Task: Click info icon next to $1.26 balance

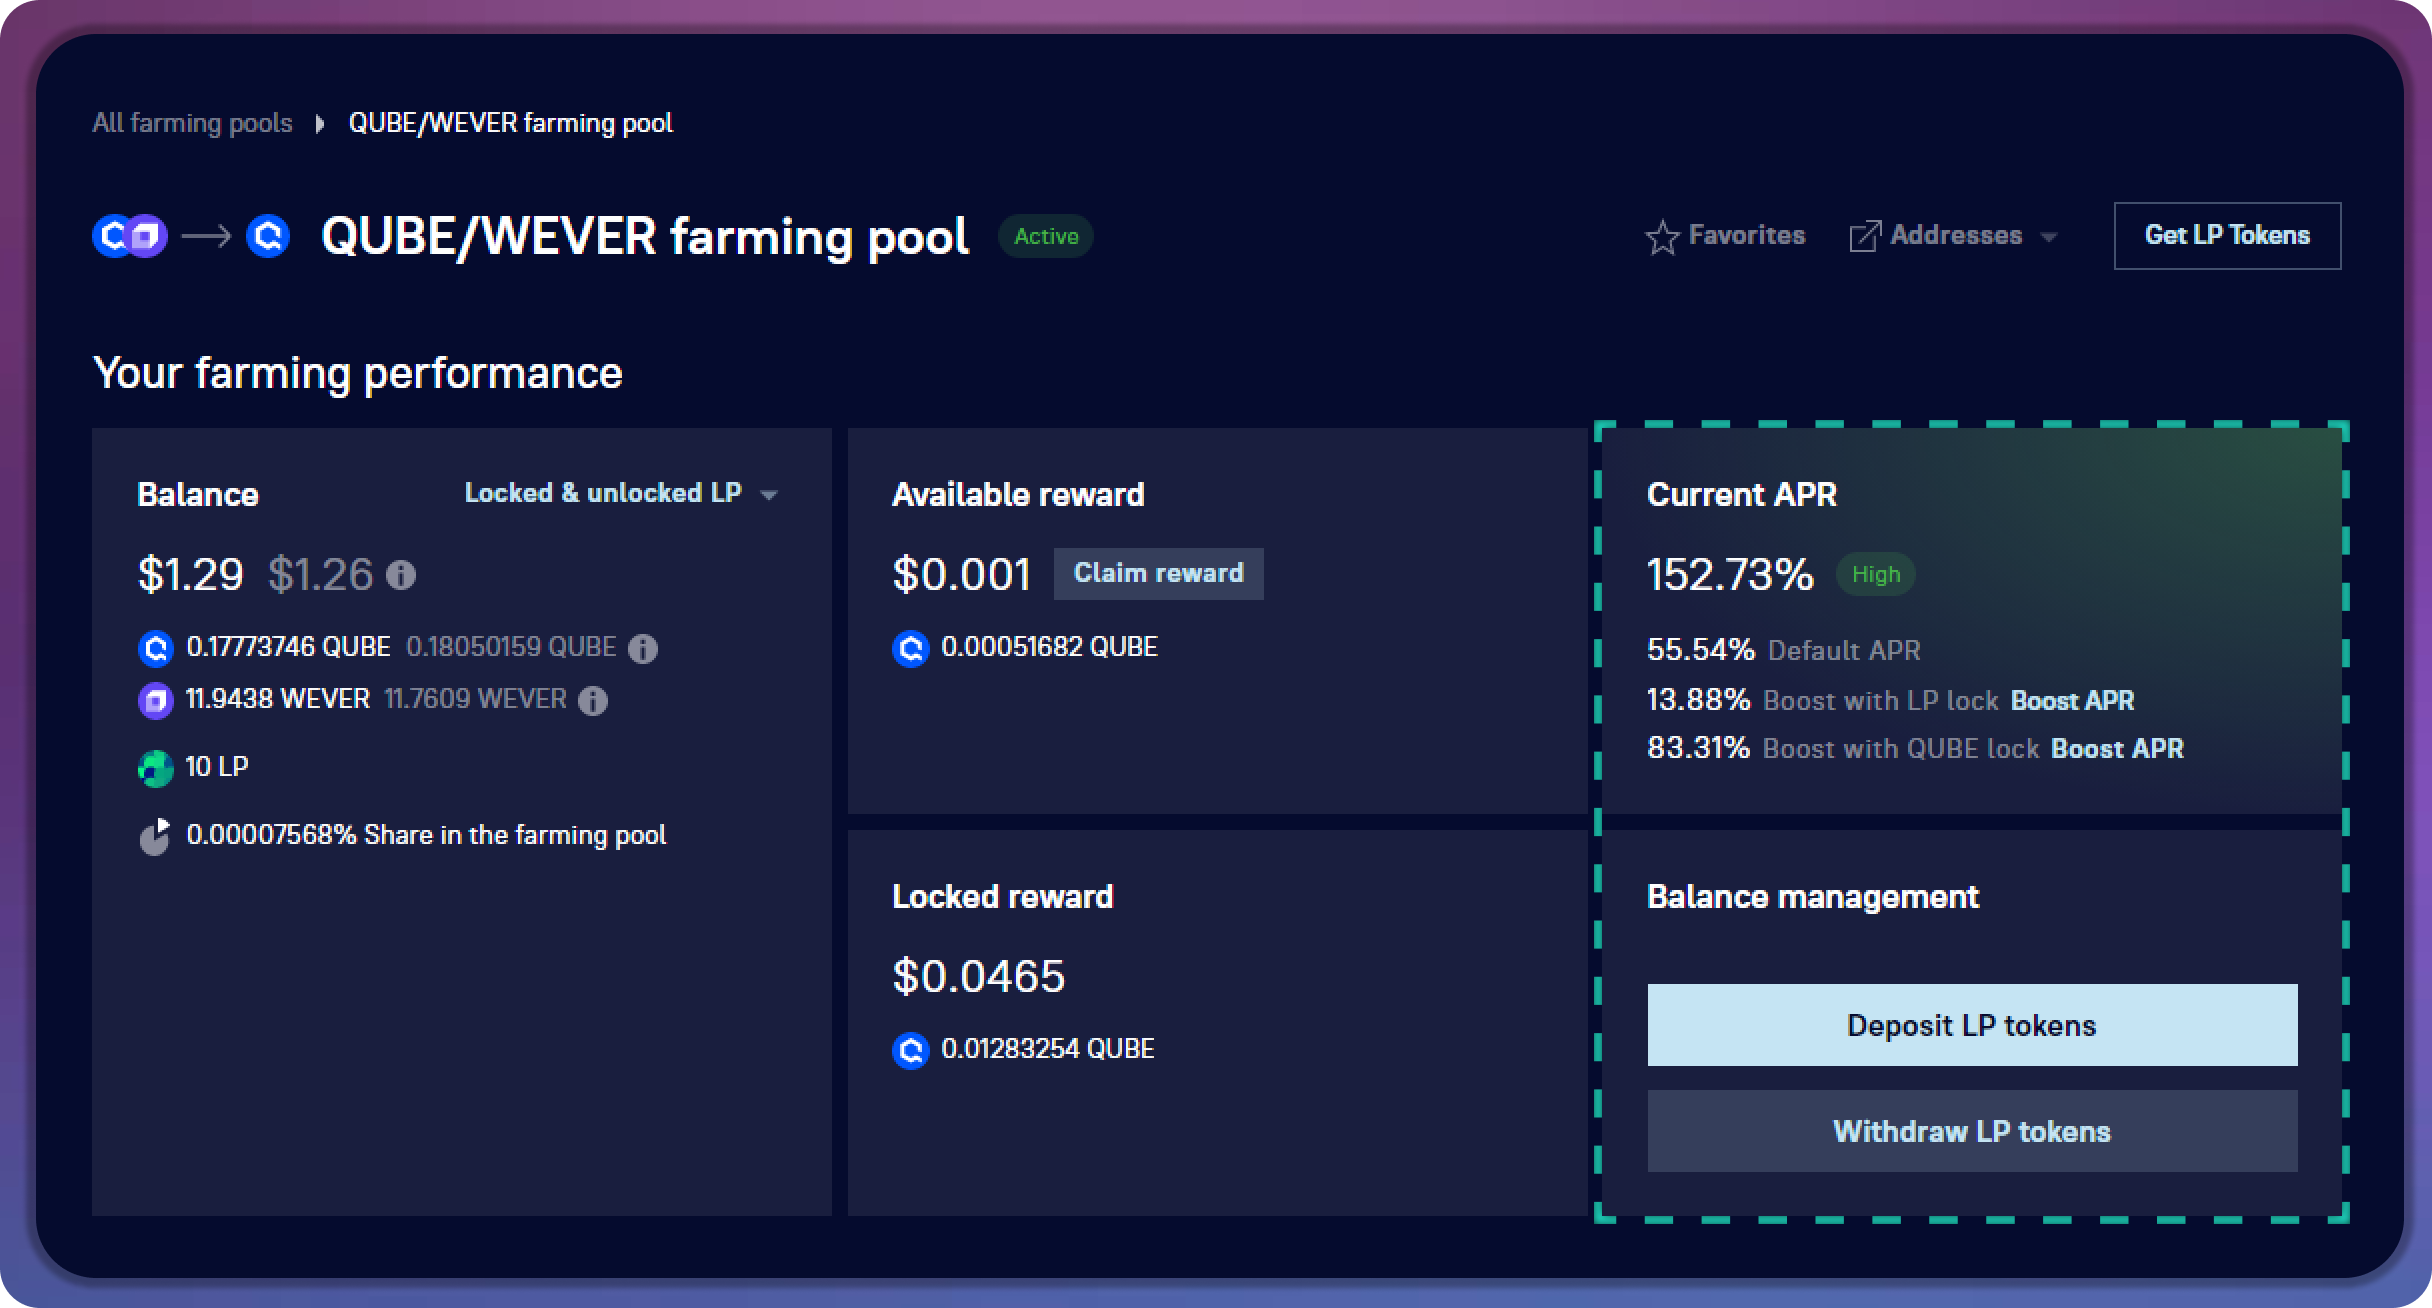Action: tap(401, 575)
